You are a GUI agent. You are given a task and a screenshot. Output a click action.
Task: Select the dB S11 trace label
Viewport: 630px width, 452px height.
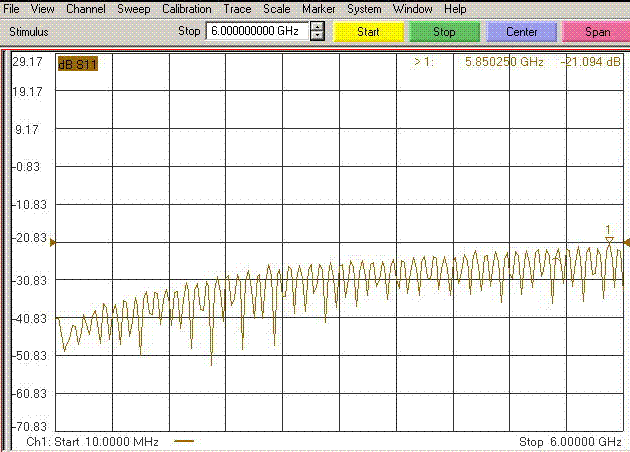(78, 64)
